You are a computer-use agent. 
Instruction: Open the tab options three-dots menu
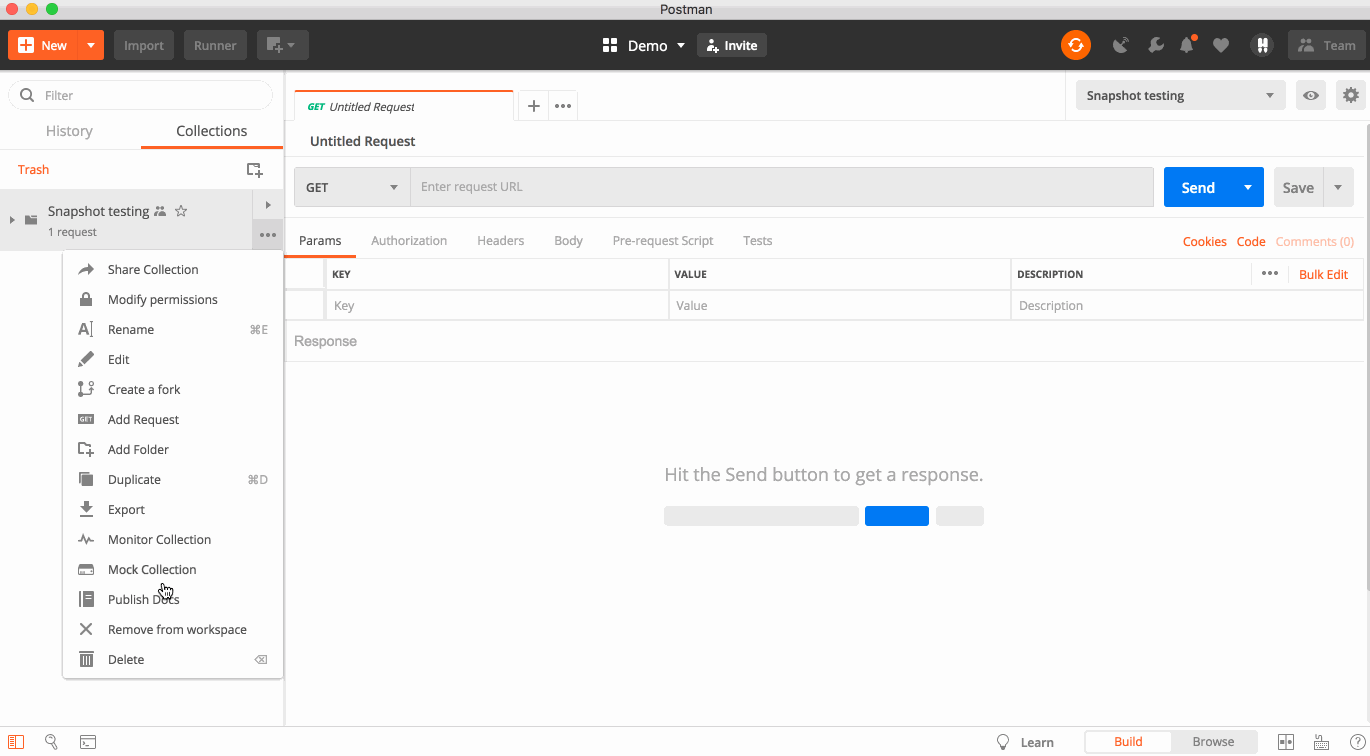563,106
